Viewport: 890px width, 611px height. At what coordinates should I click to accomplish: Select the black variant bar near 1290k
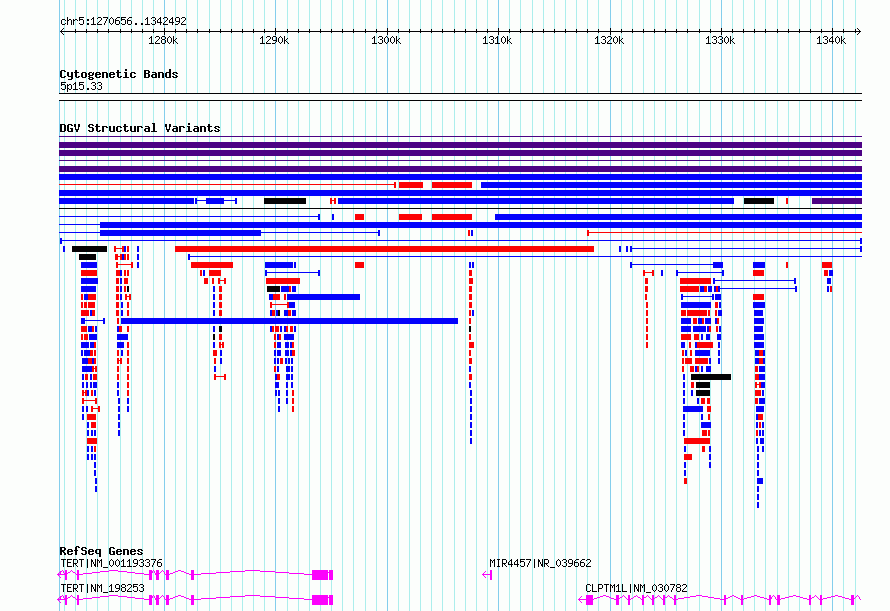[x=285, y=201]
